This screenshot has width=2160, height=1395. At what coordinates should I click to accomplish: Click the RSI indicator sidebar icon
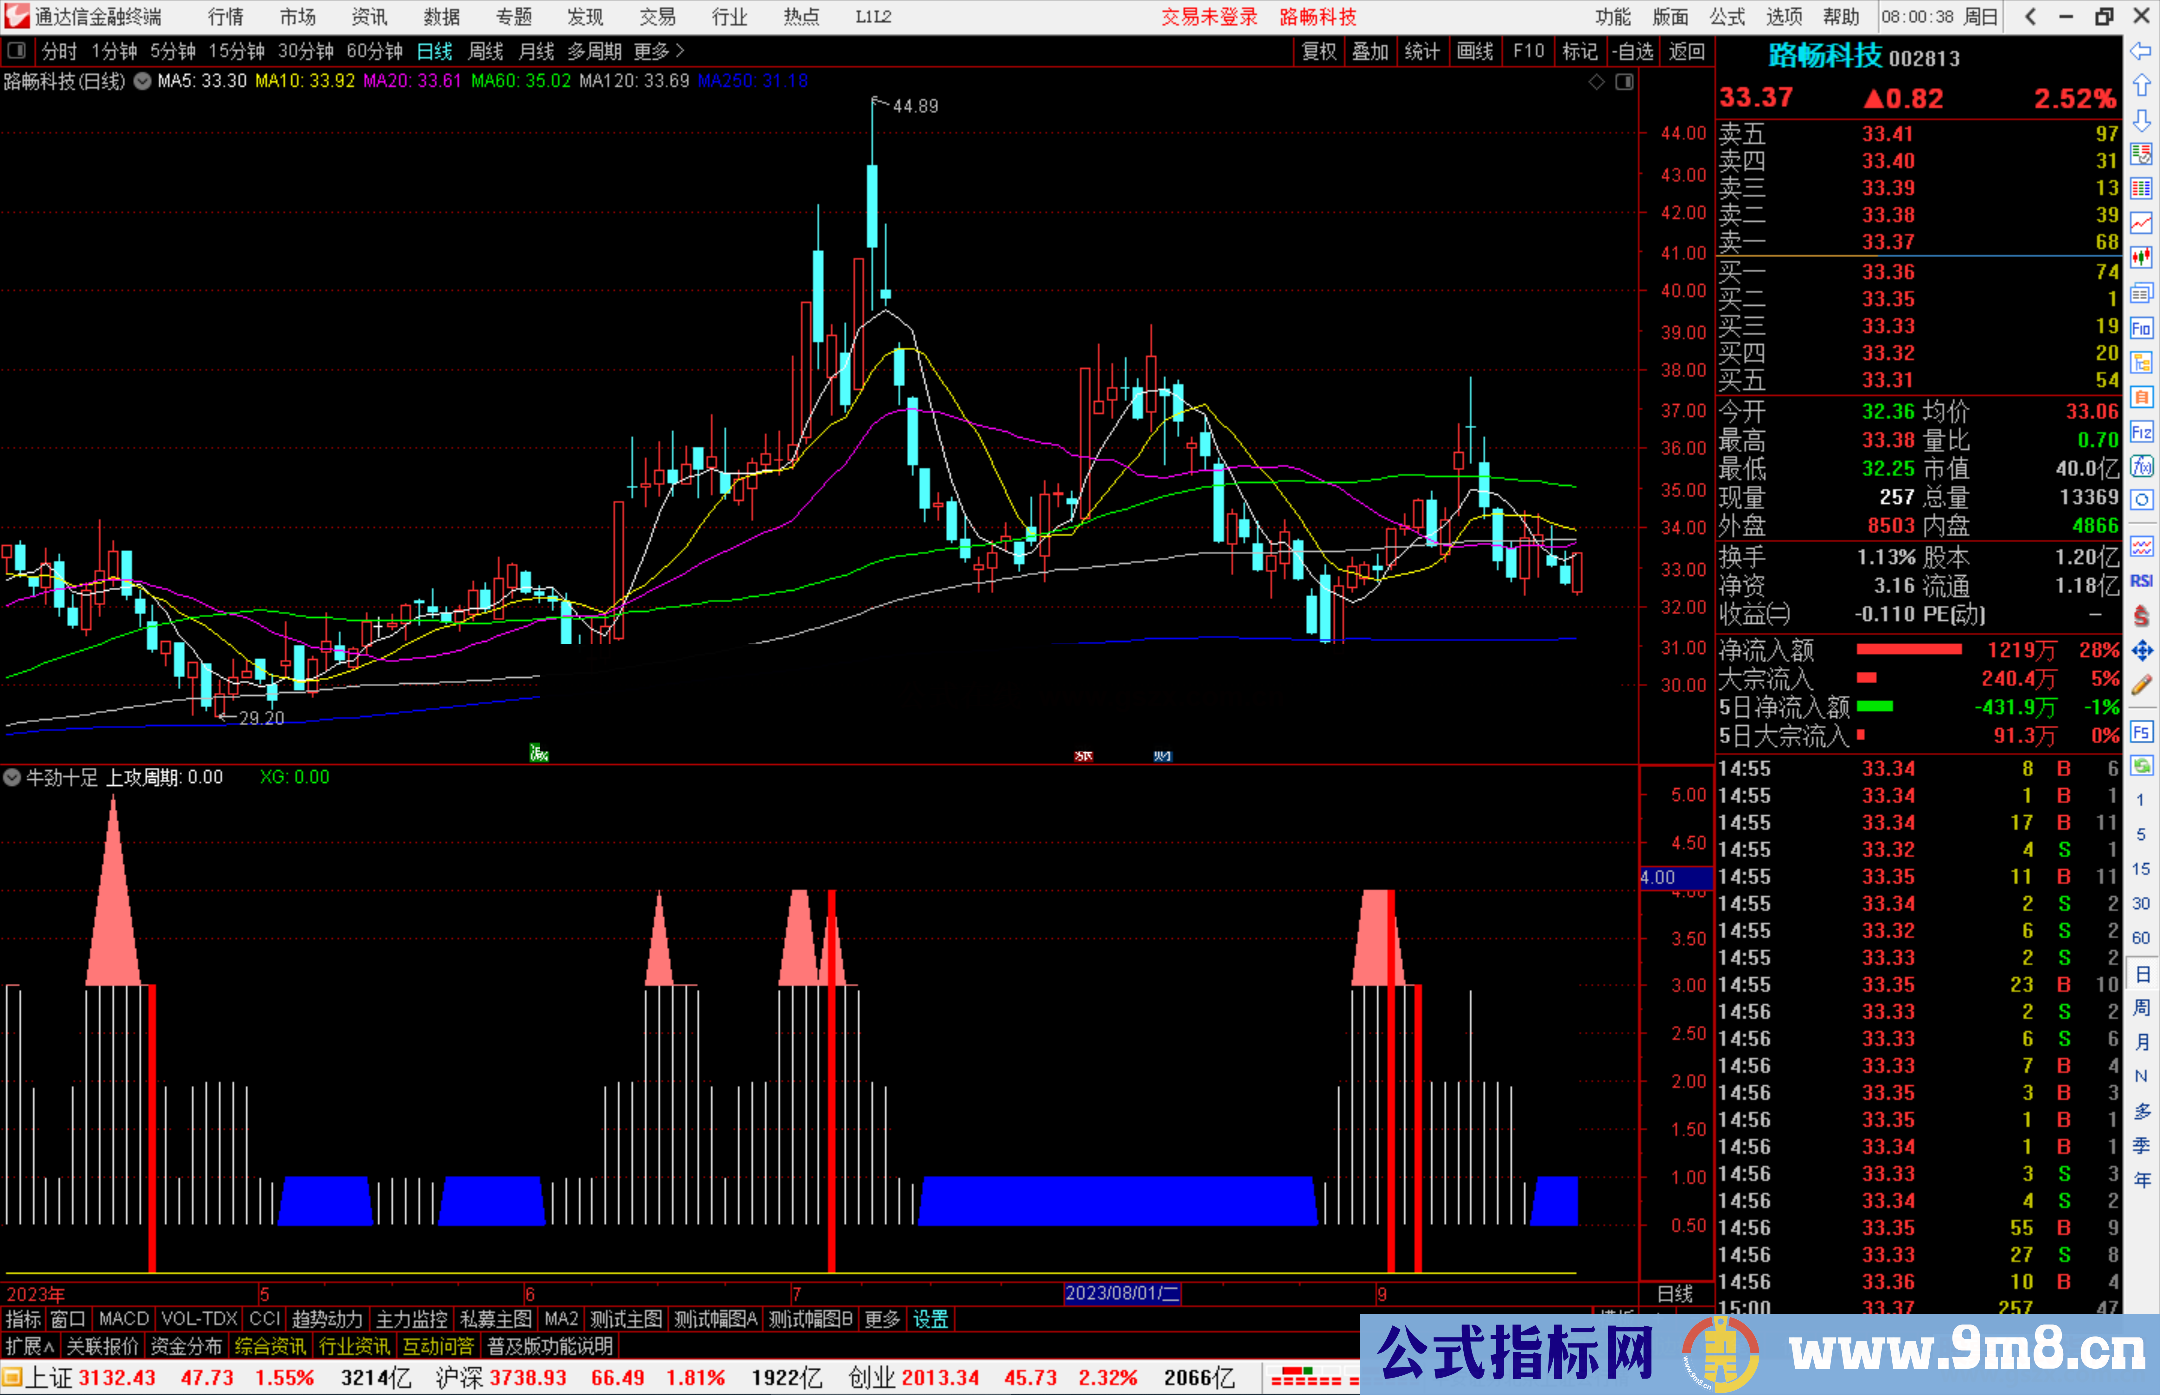point(2141,581)
